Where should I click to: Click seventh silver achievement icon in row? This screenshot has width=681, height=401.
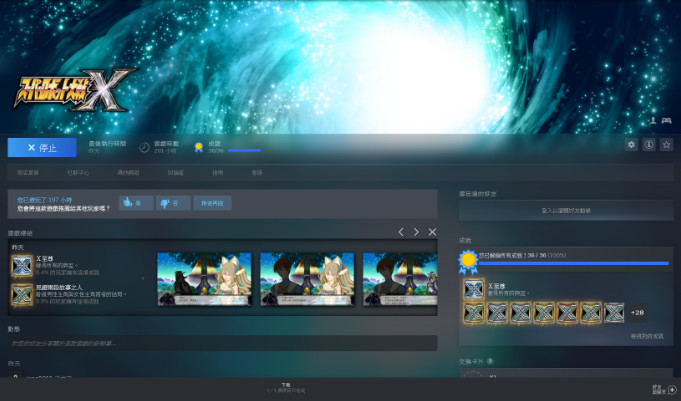[x=614, y=313]
